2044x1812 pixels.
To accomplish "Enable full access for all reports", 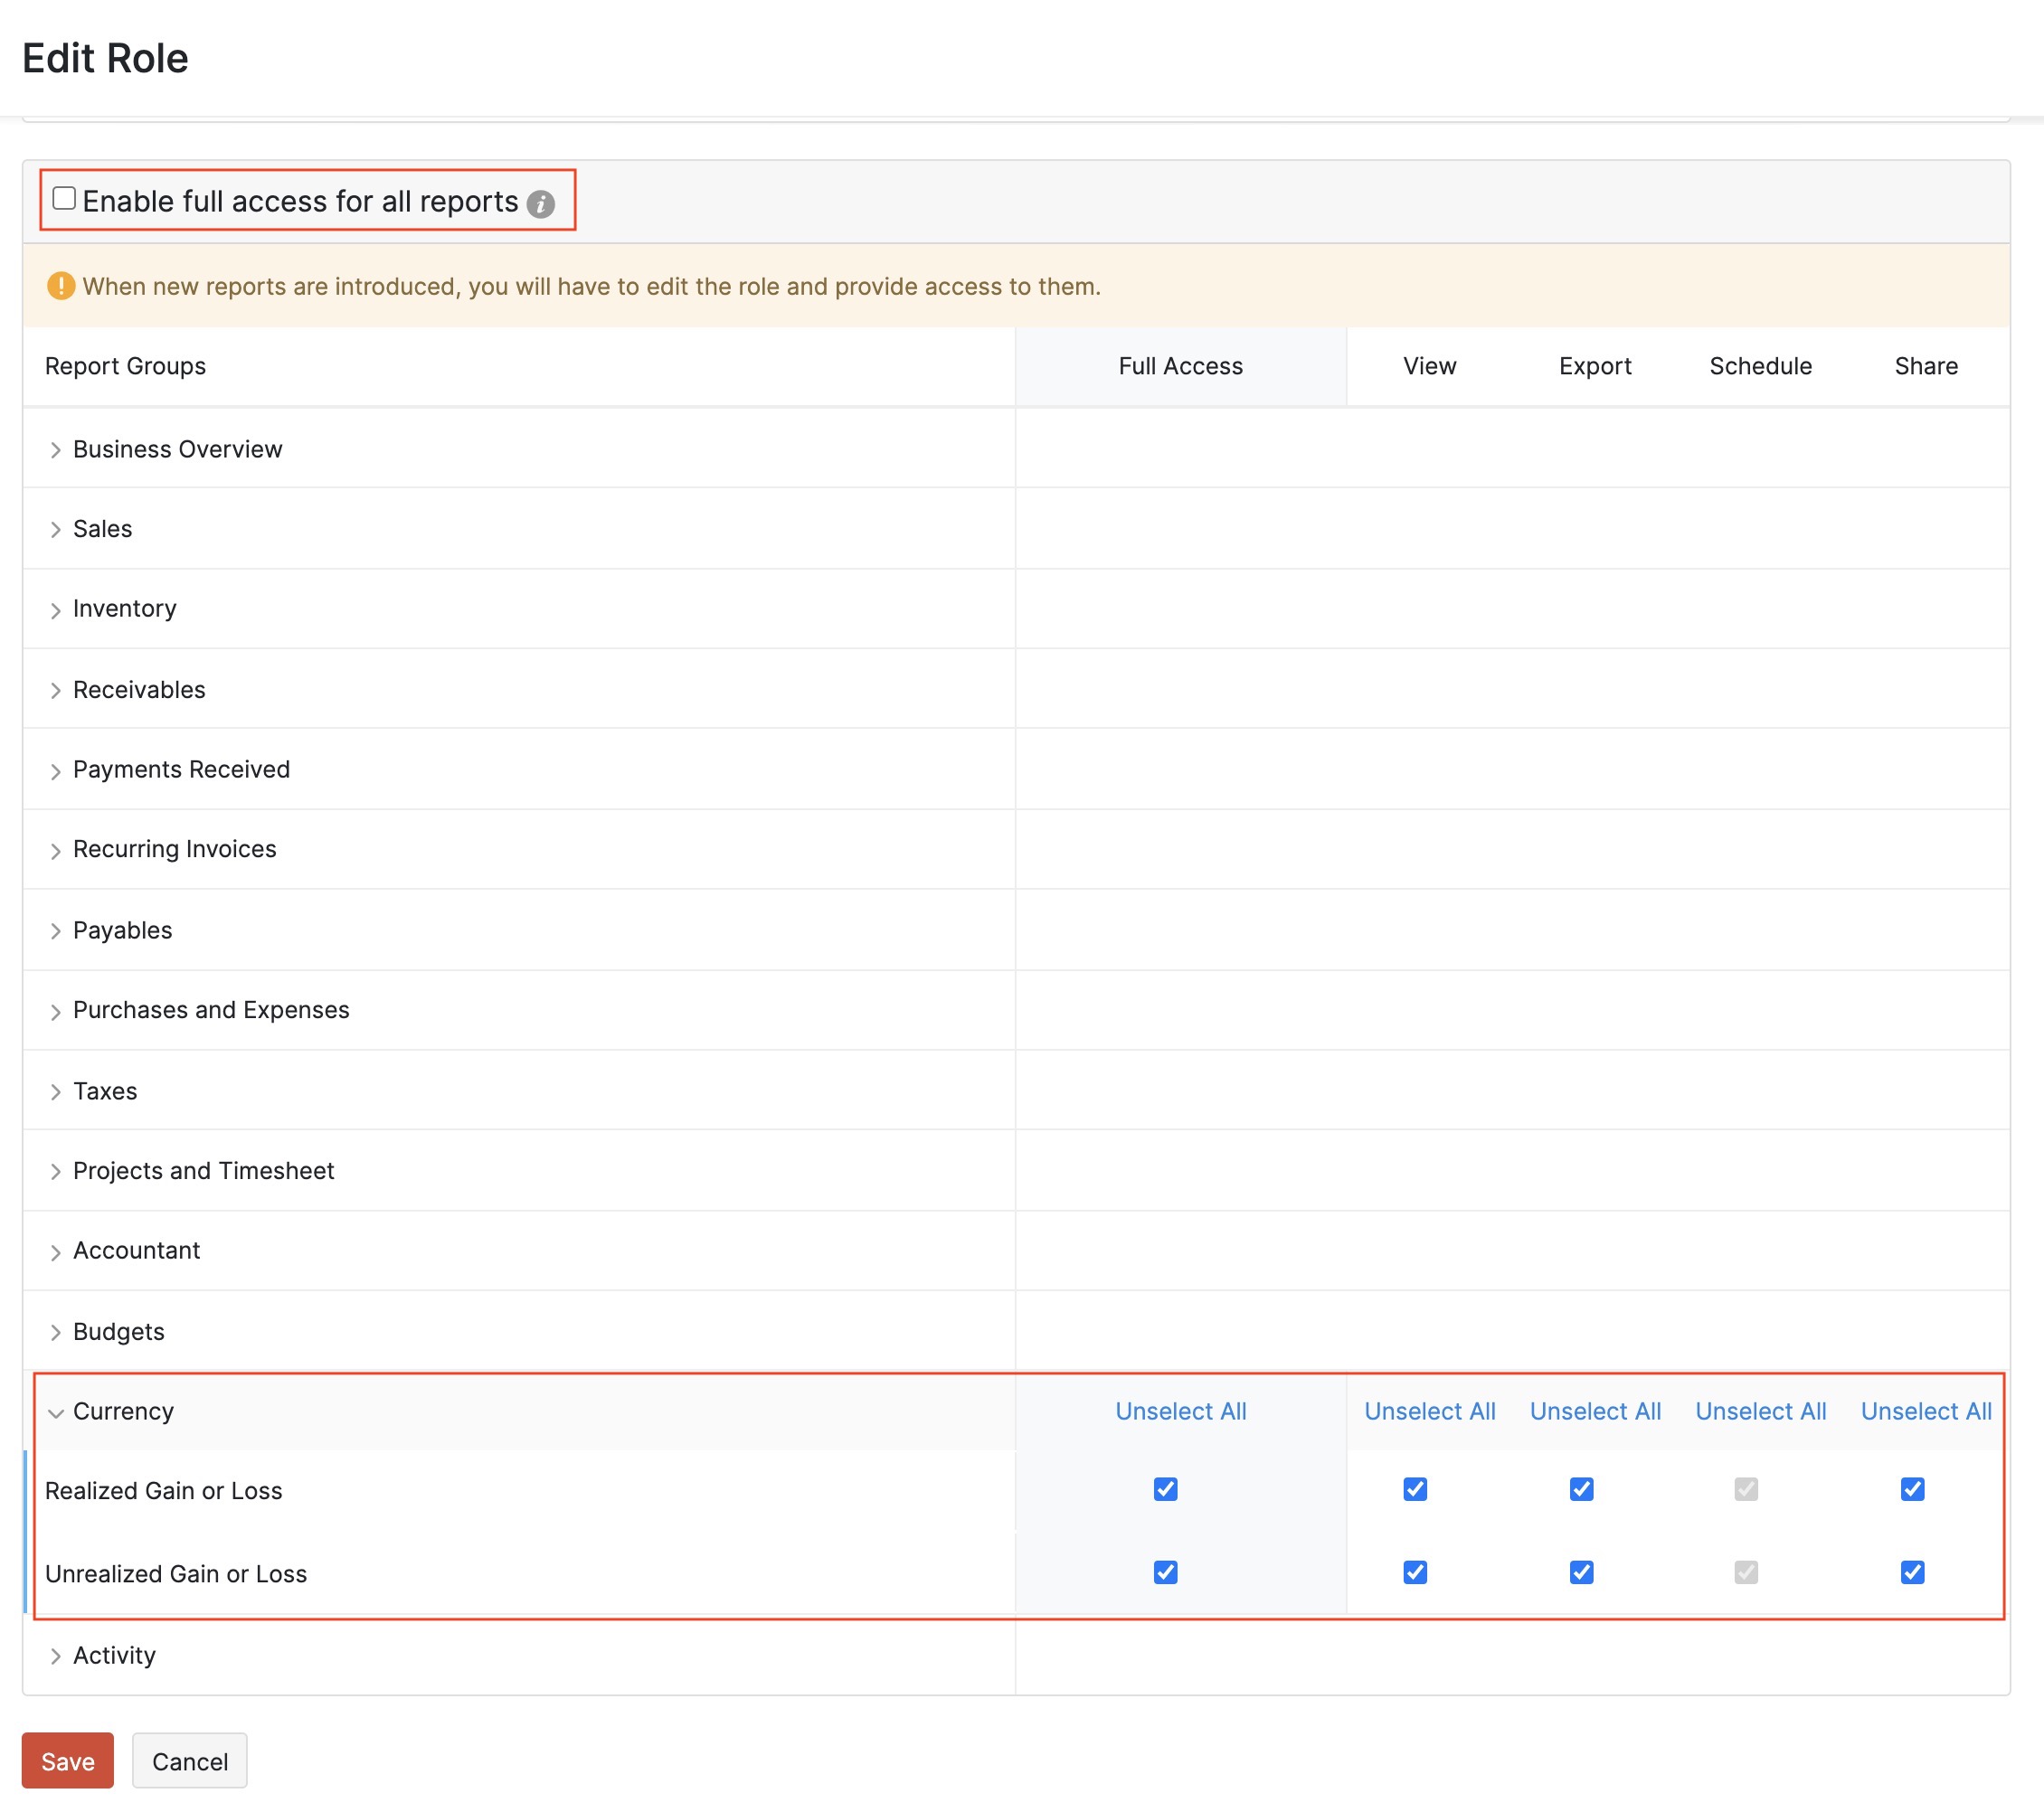I will click(x=64, y=198).
